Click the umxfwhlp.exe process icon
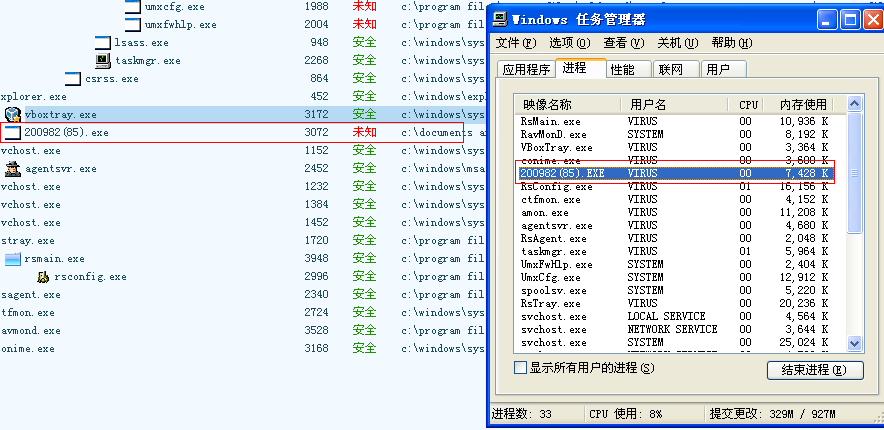The image size is (884, 430). click(132, 24)
